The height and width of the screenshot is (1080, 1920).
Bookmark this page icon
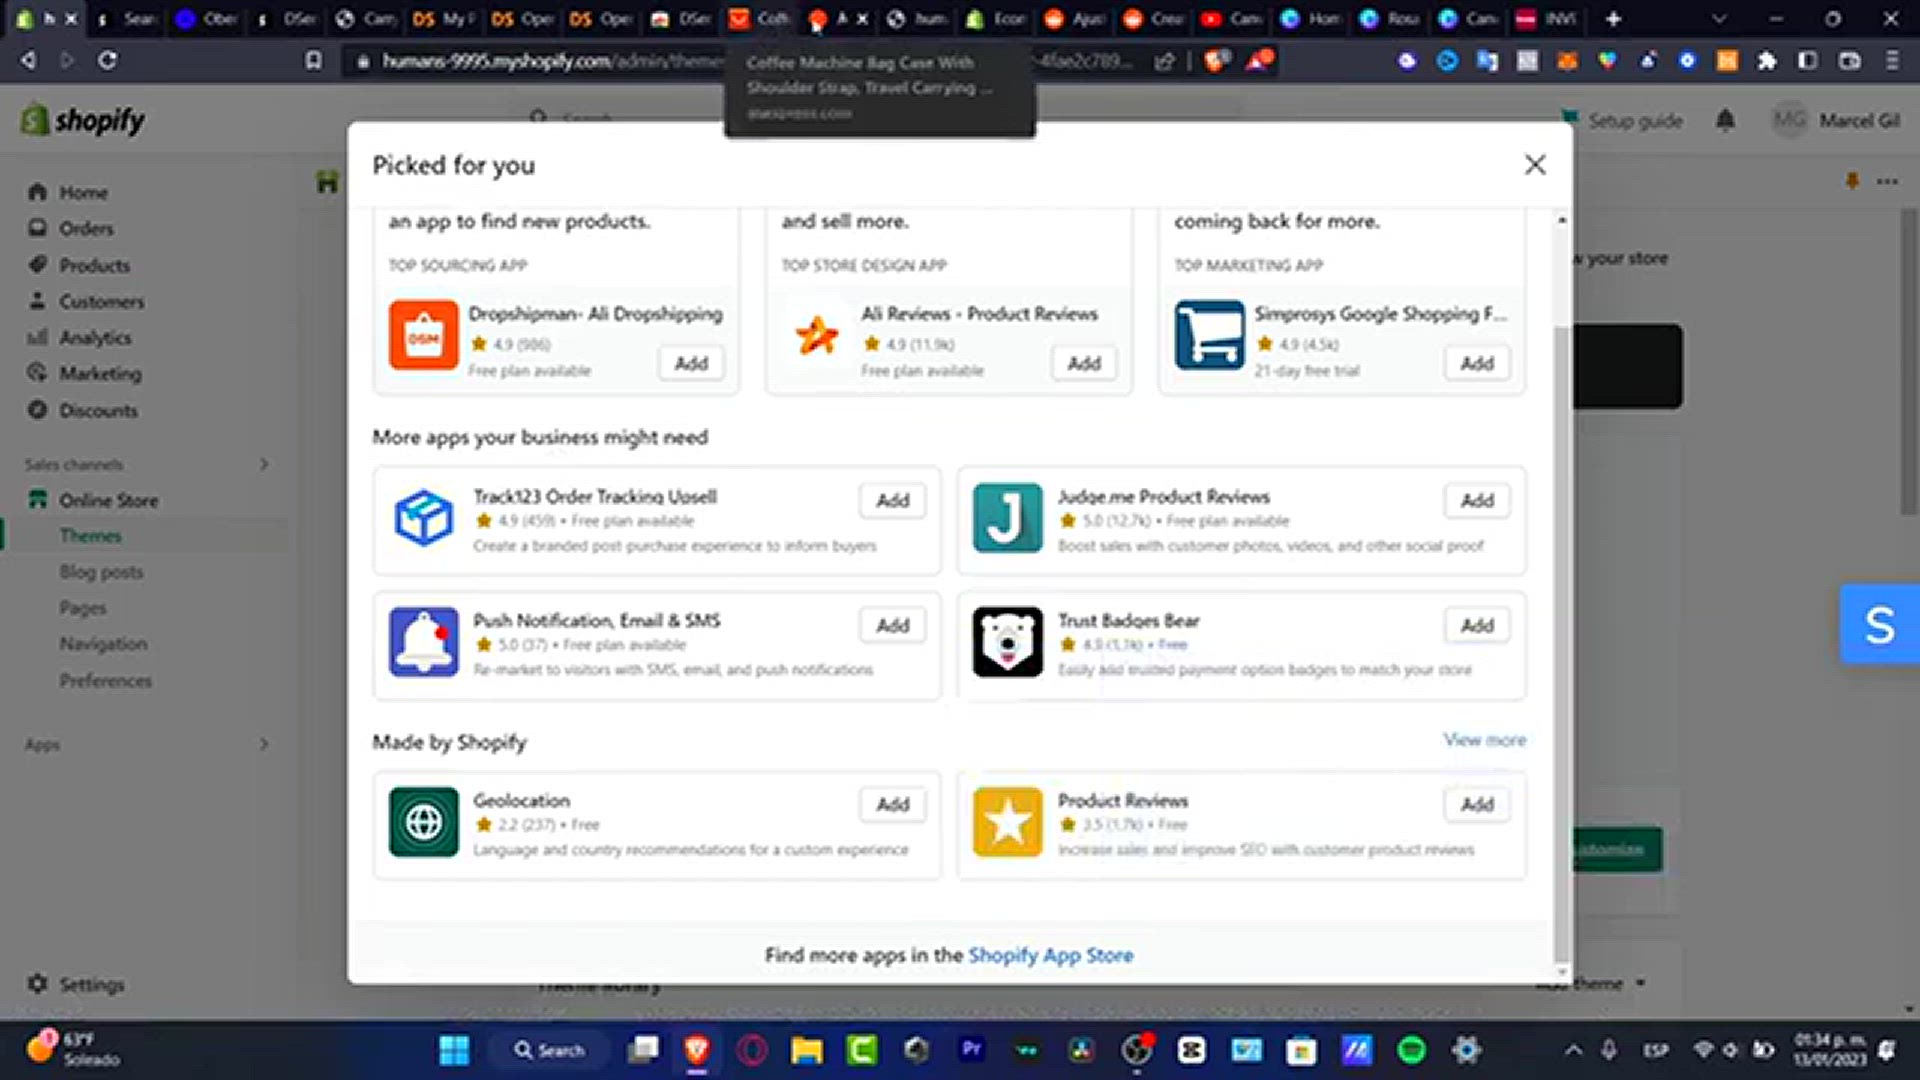pos(313,61)
